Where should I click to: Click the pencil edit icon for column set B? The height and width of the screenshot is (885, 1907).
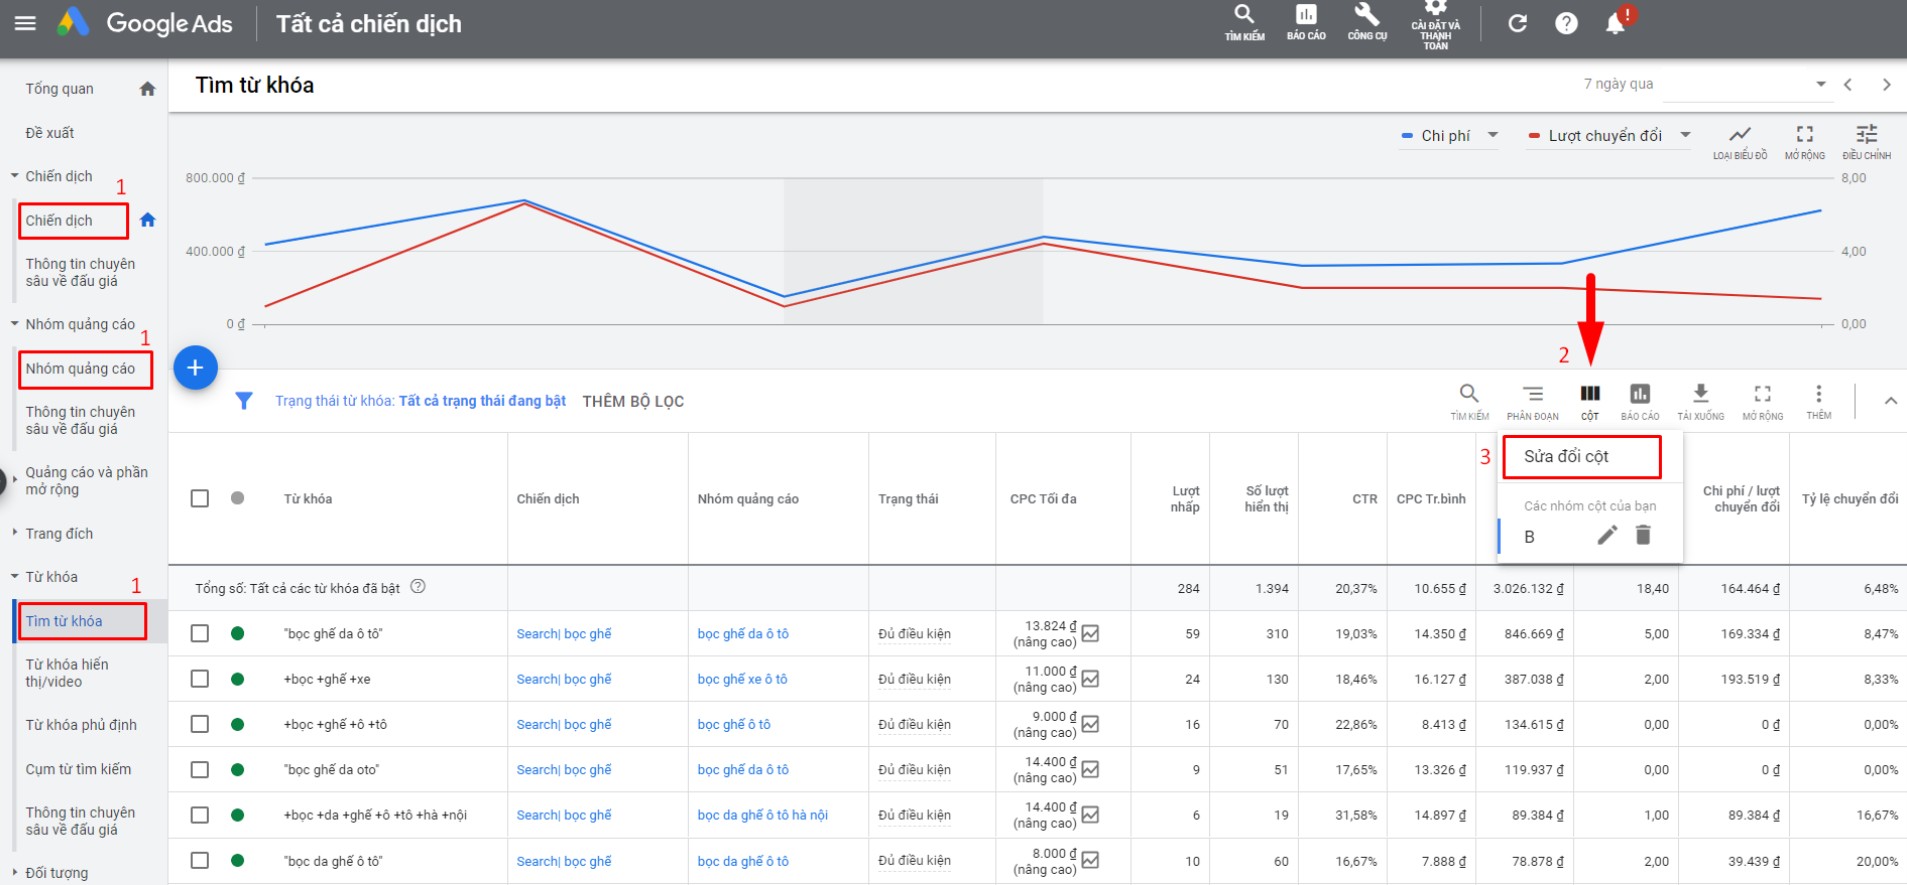(x=1606, y=536)
